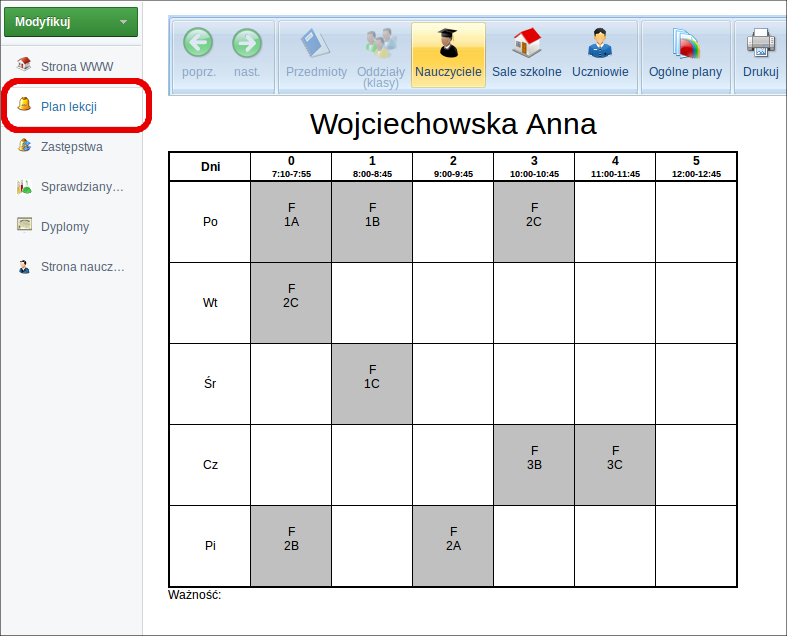Open Strona naucz... in the sidebar
Viewport: 787px width, 636px height.
[x=82, y=267]
